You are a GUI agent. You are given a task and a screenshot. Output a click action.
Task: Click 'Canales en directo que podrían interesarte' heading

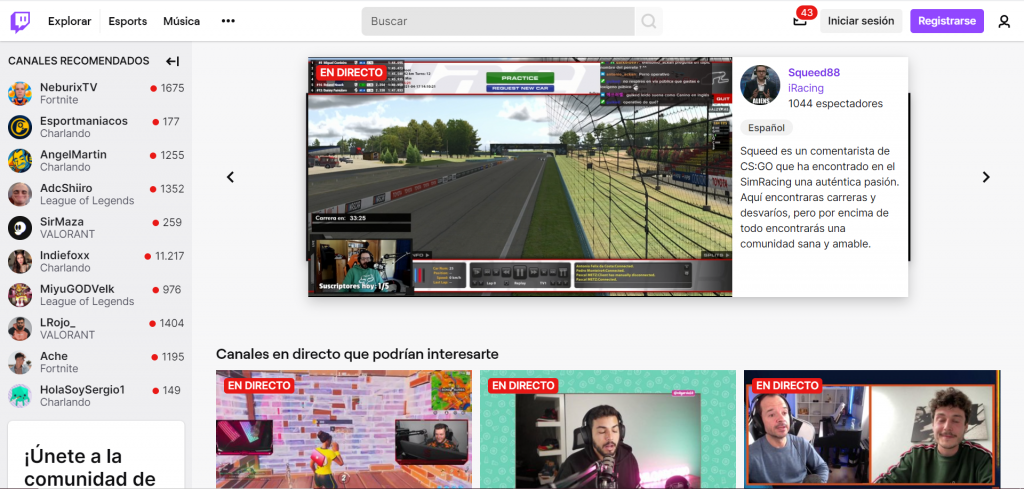pyautogui.click(x=357, y=355)
